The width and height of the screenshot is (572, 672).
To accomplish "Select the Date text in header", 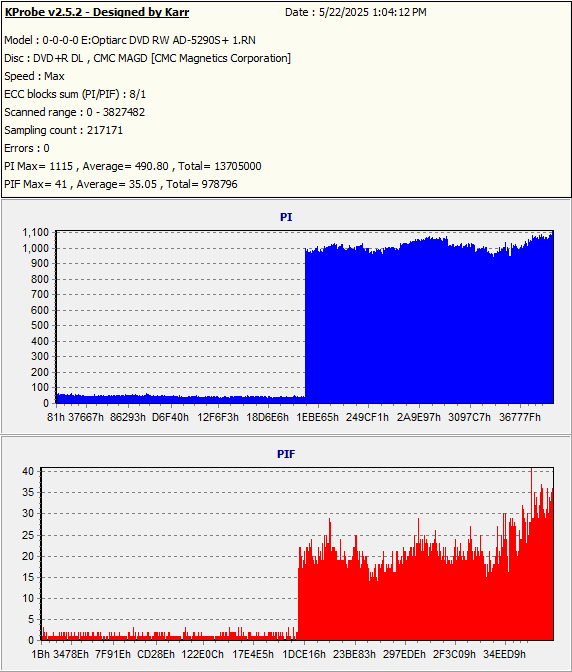I will pos(356,12).
